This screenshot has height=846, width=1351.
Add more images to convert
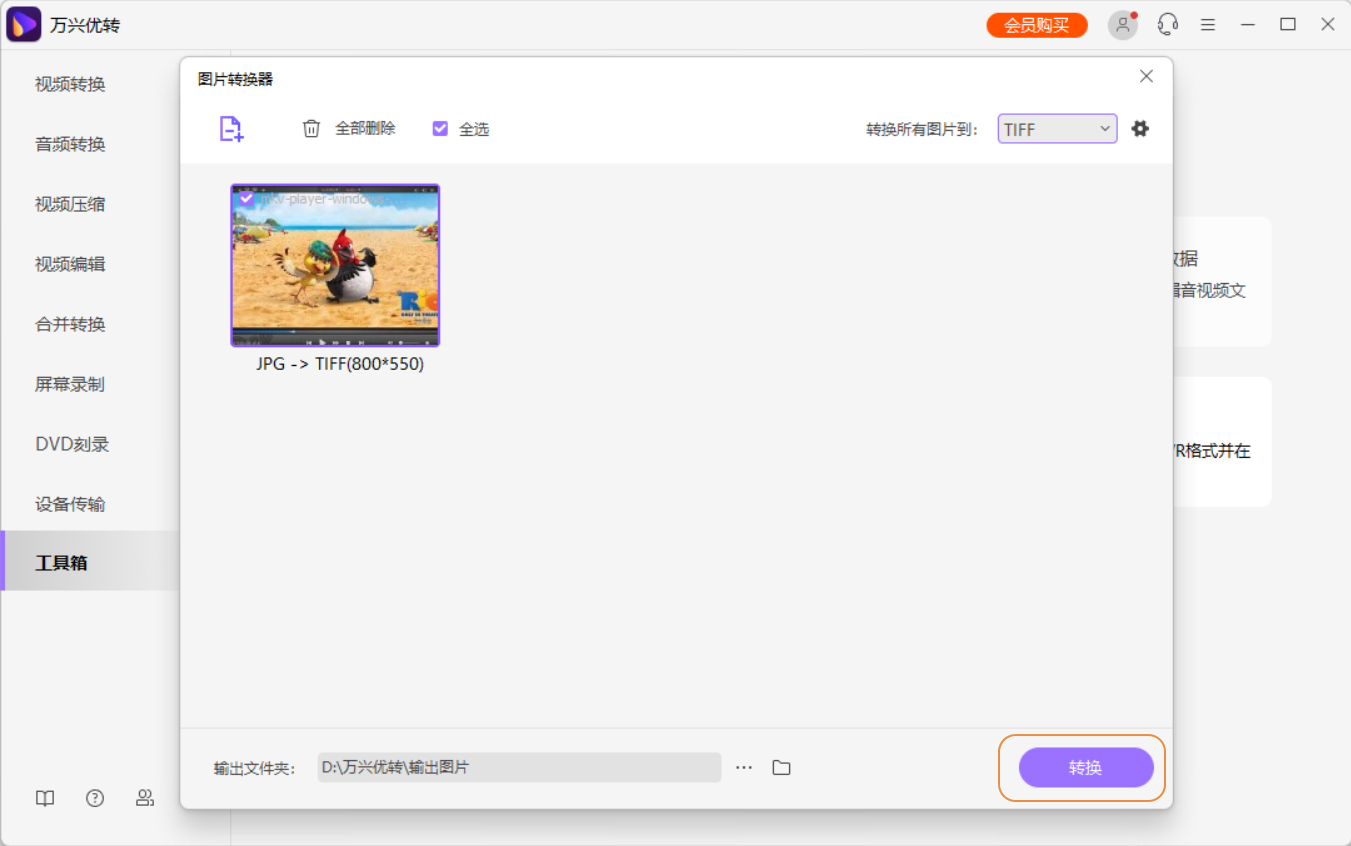click(231, 129)
